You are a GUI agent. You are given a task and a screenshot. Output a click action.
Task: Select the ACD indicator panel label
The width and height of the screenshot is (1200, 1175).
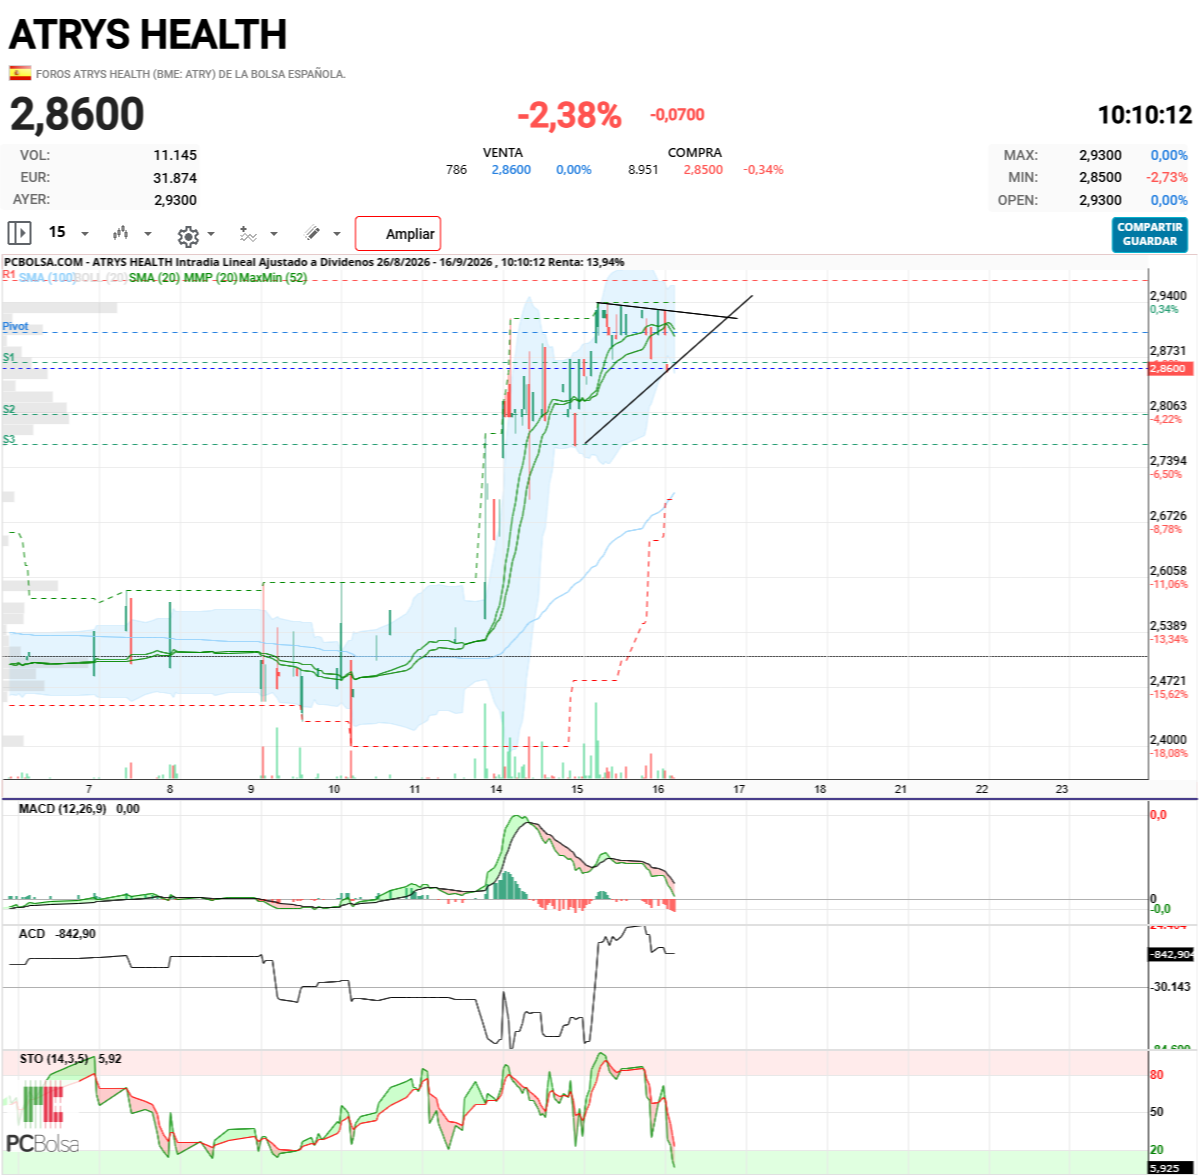click(32, 933)
